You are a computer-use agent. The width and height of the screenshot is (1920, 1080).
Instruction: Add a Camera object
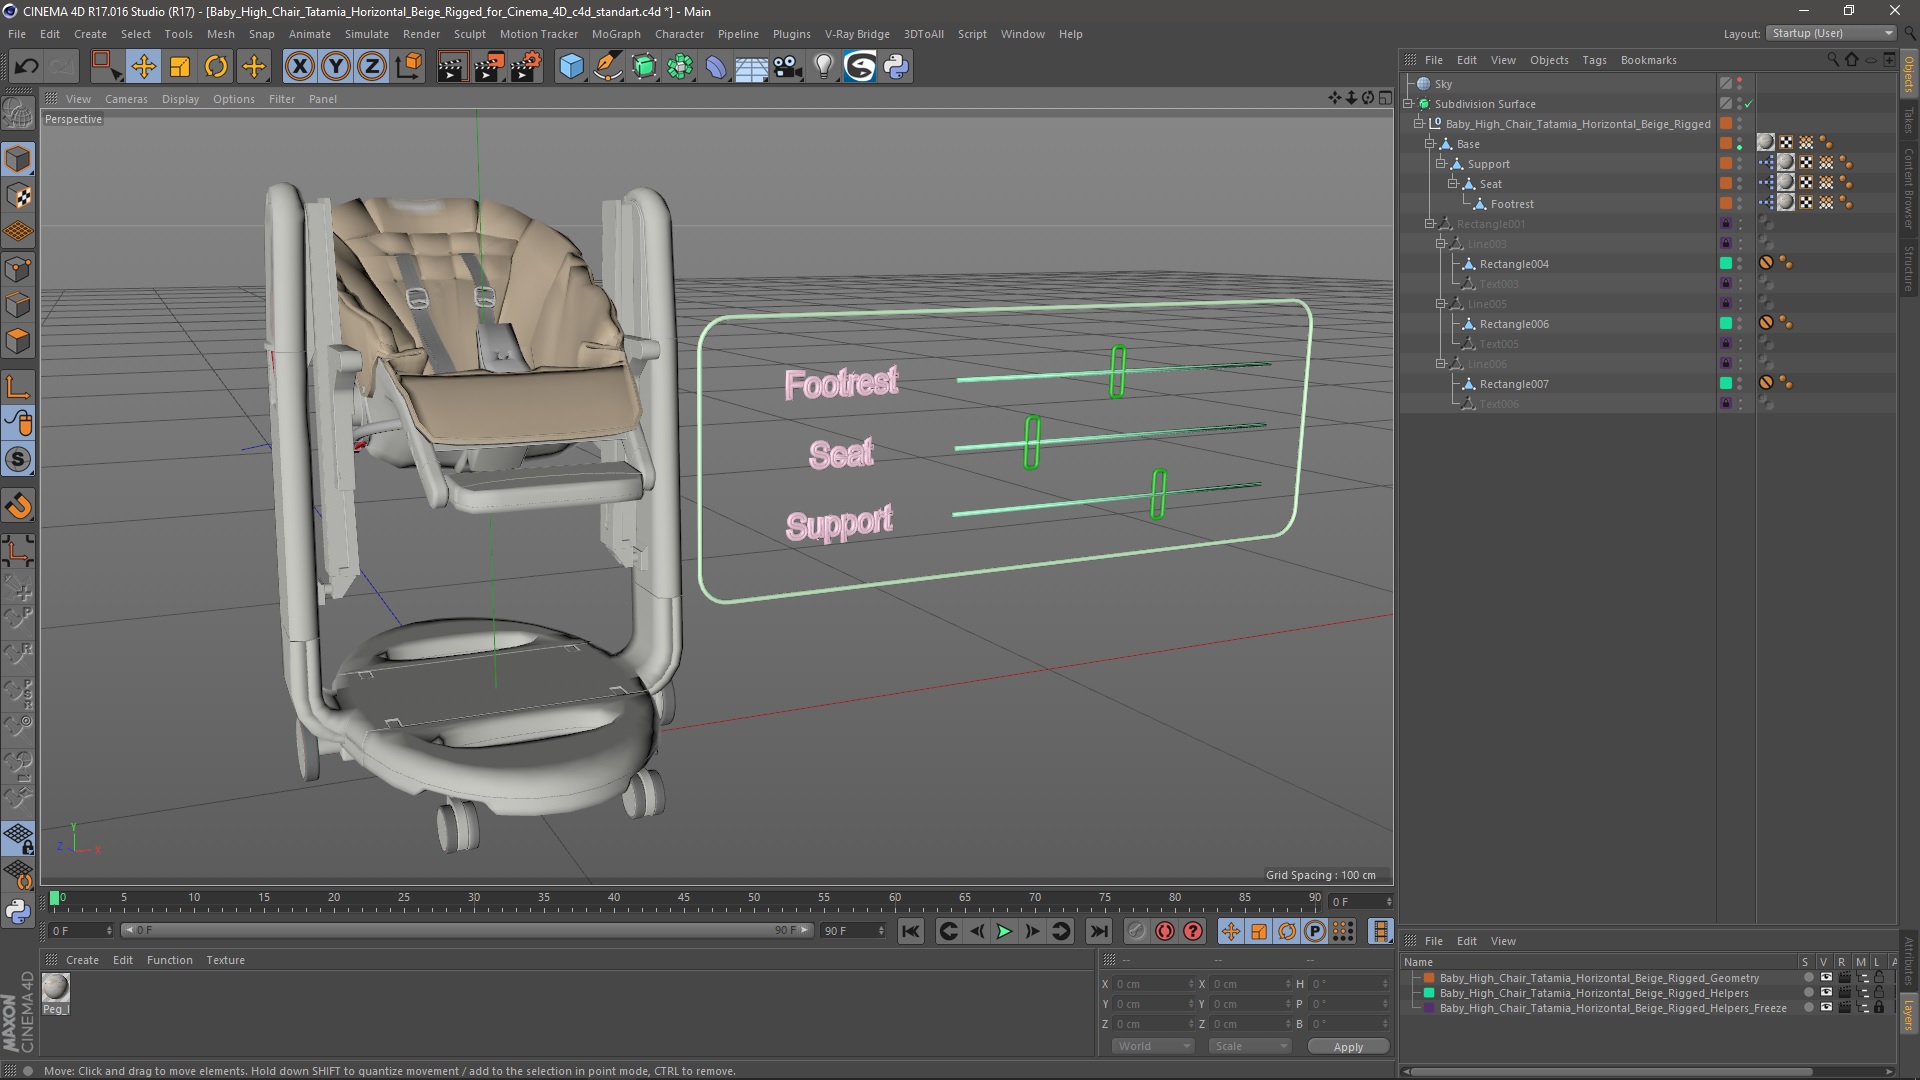(788, 67)
